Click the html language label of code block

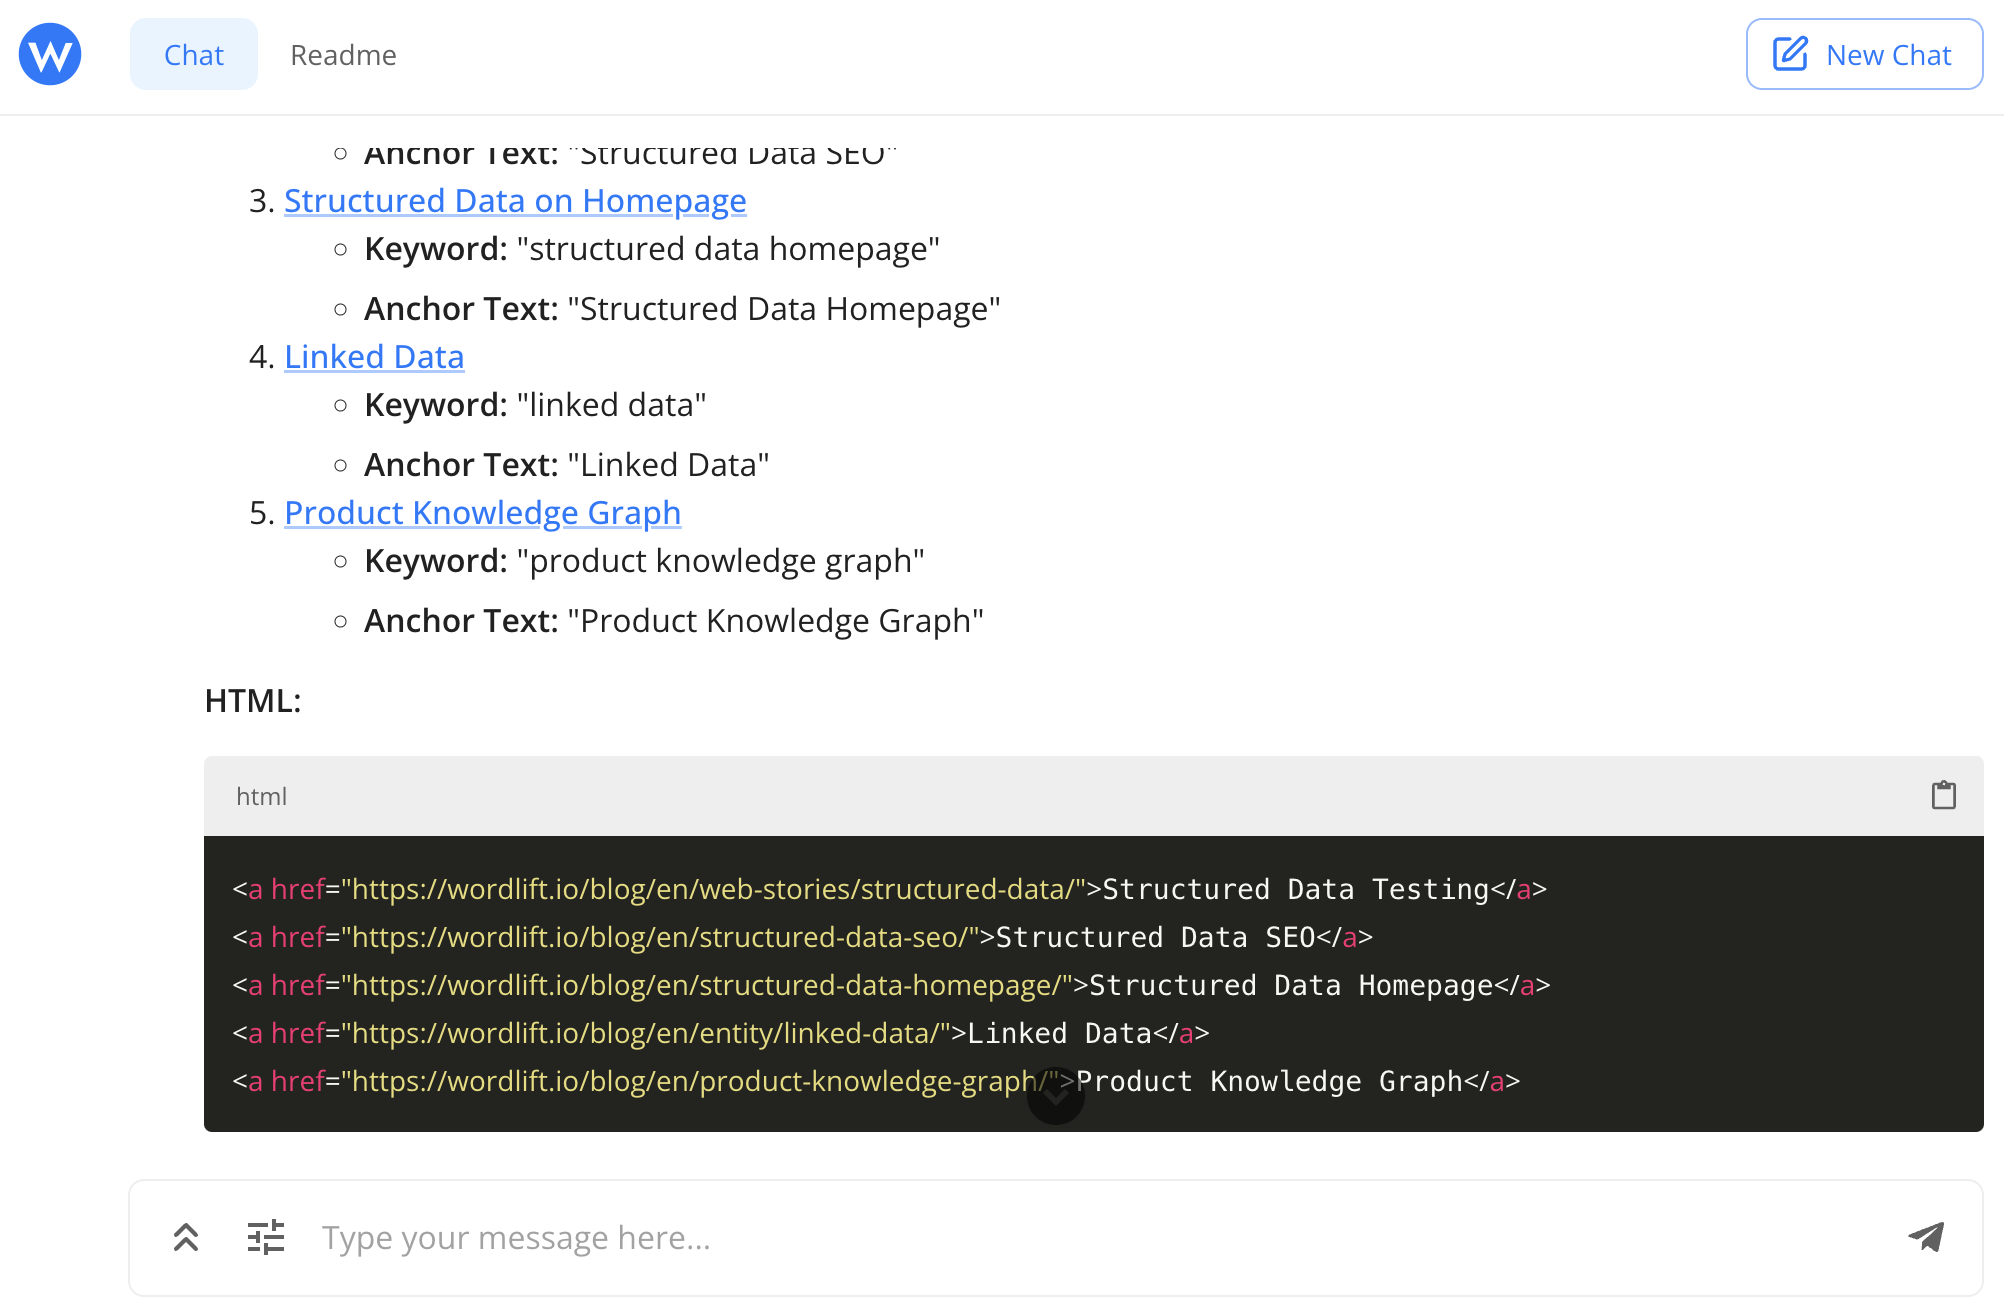point(261,796)
